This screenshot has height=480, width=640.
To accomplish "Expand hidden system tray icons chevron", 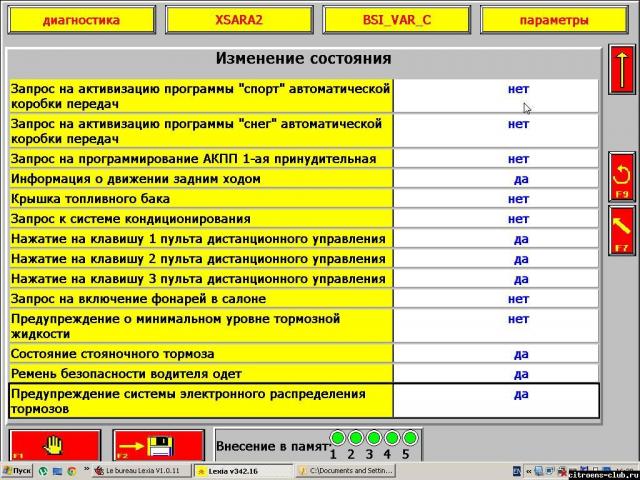I will (529, 471).
